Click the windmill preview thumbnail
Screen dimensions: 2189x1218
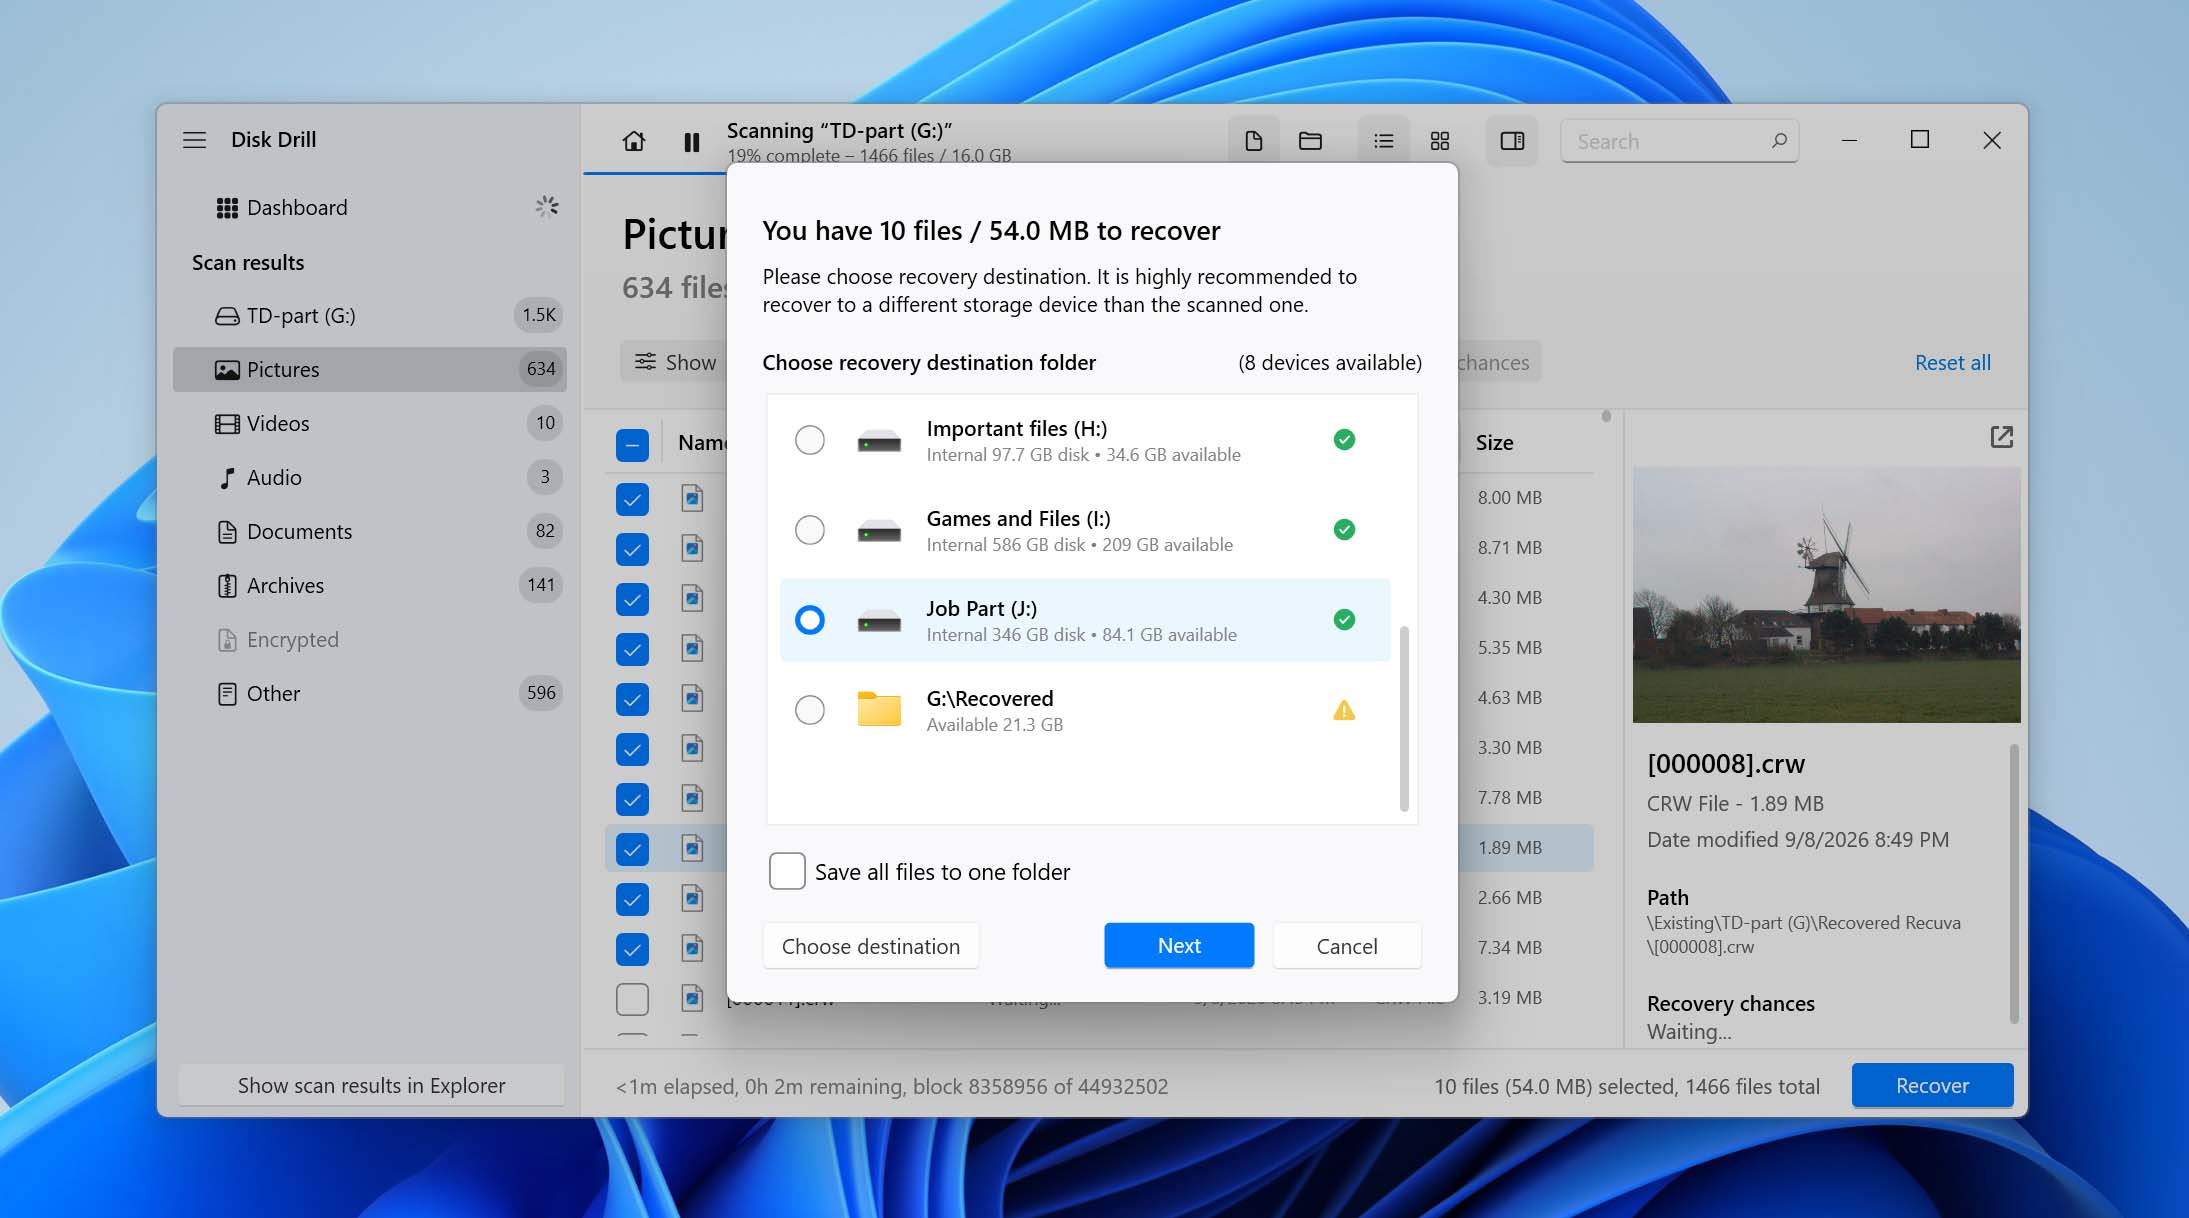[1826, 594]
